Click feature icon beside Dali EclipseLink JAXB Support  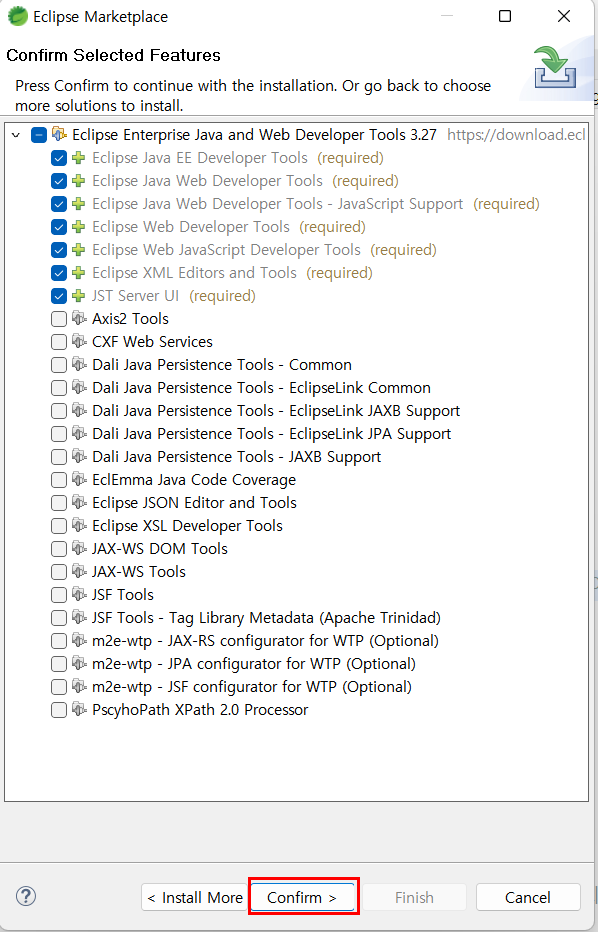(x=79, y=410)
